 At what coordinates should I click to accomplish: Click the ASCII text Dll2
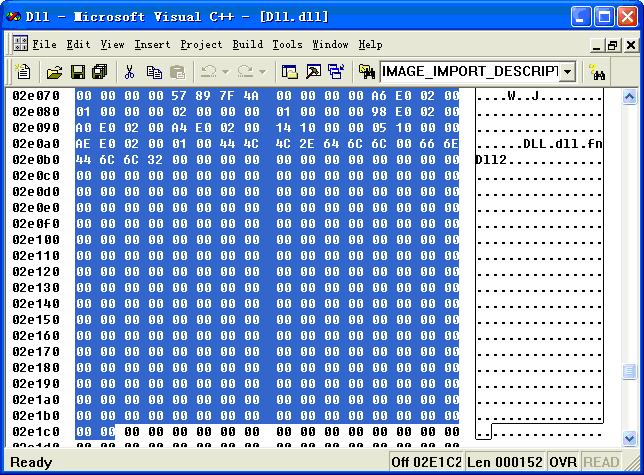pos(491,160)
